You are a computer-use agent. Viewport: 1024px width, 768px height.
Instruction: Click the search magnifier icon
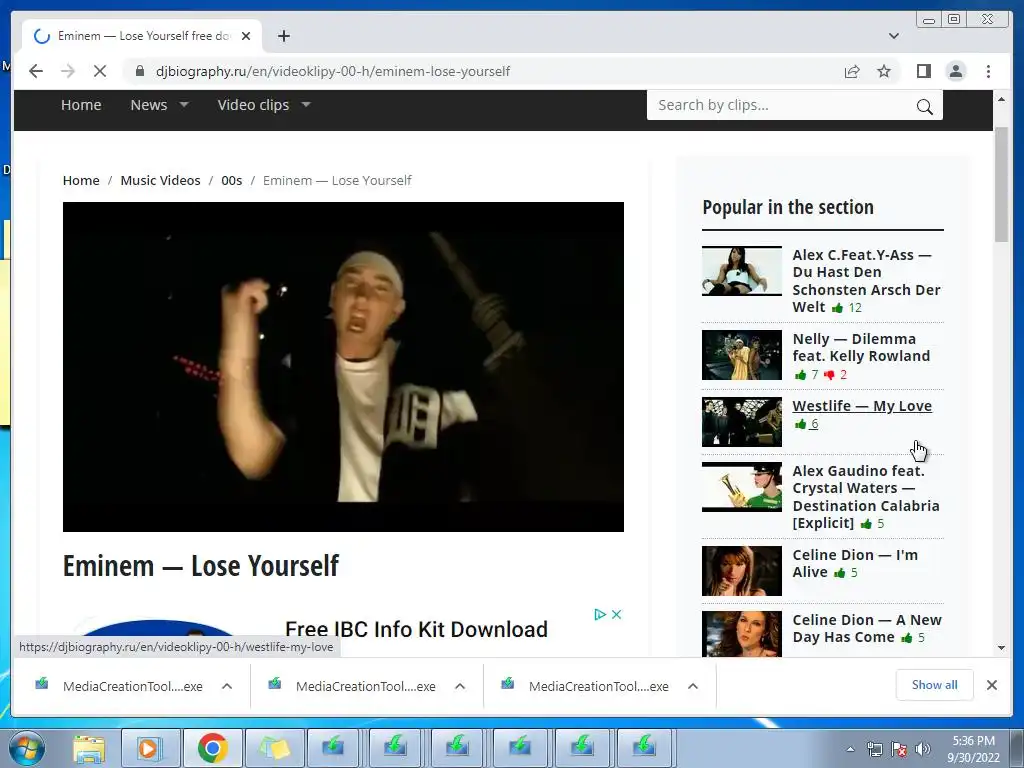point(925,106)
